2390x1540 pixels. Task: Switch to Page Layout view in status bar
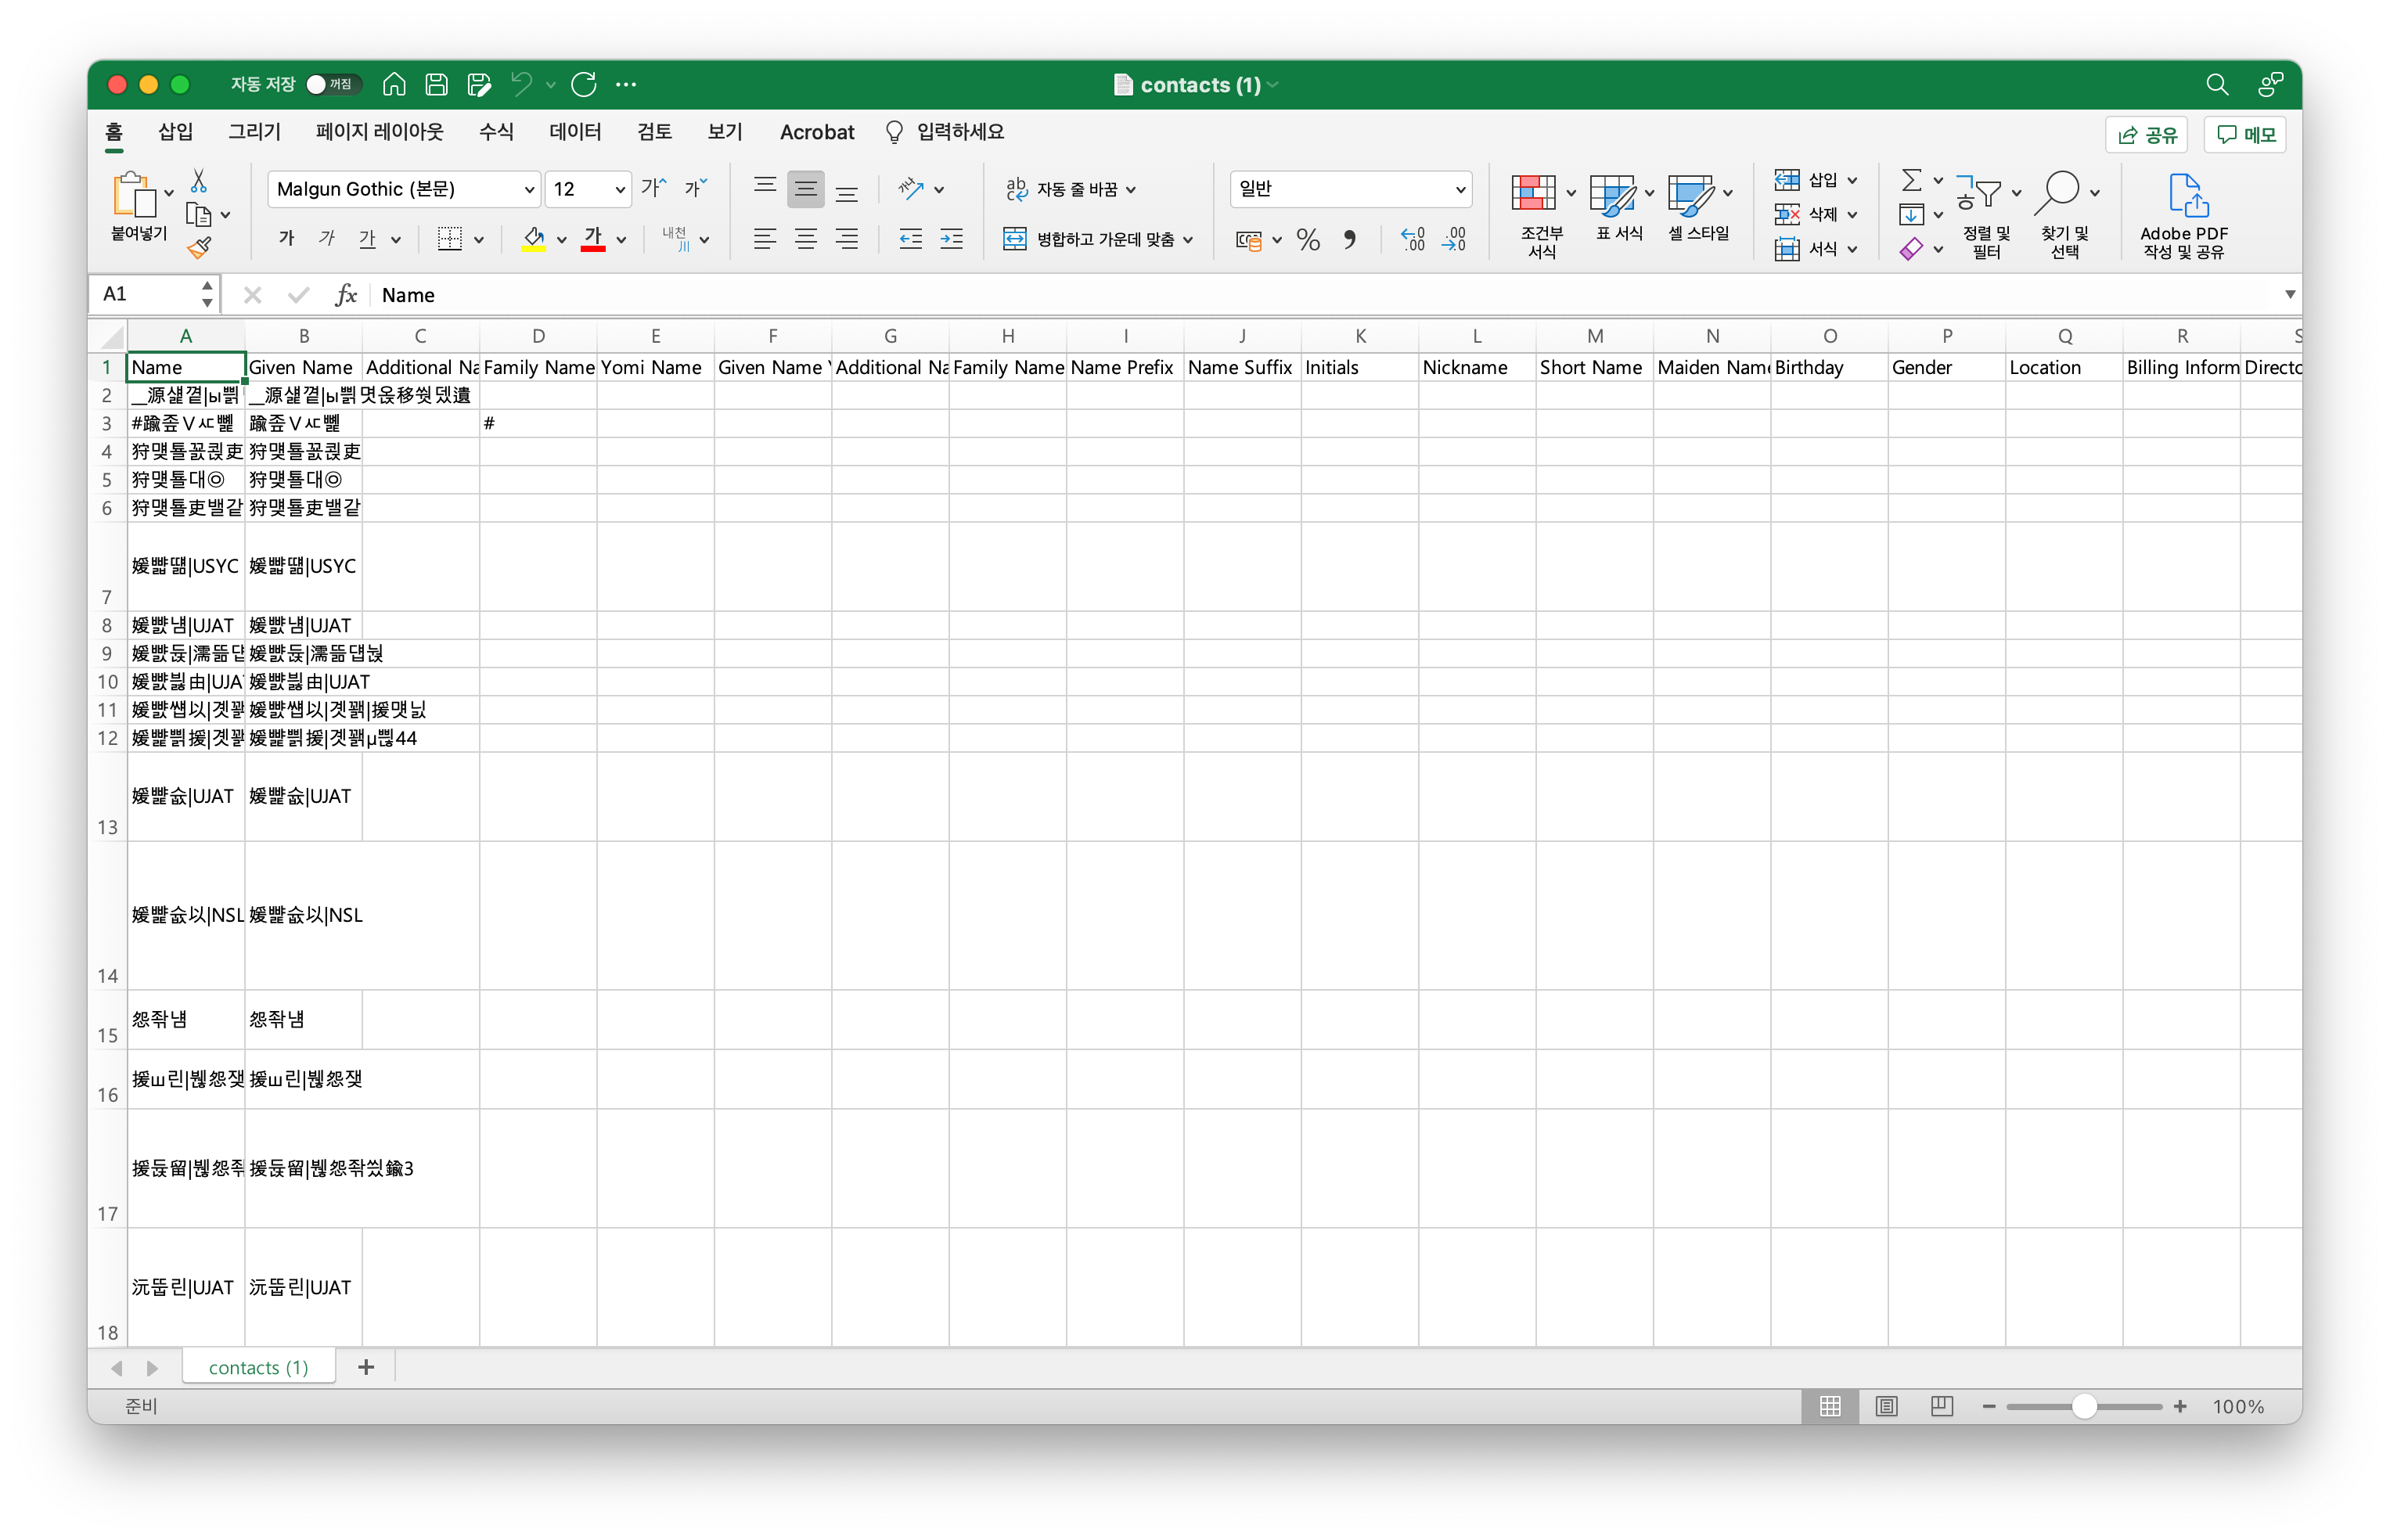pos(1886,1406)
